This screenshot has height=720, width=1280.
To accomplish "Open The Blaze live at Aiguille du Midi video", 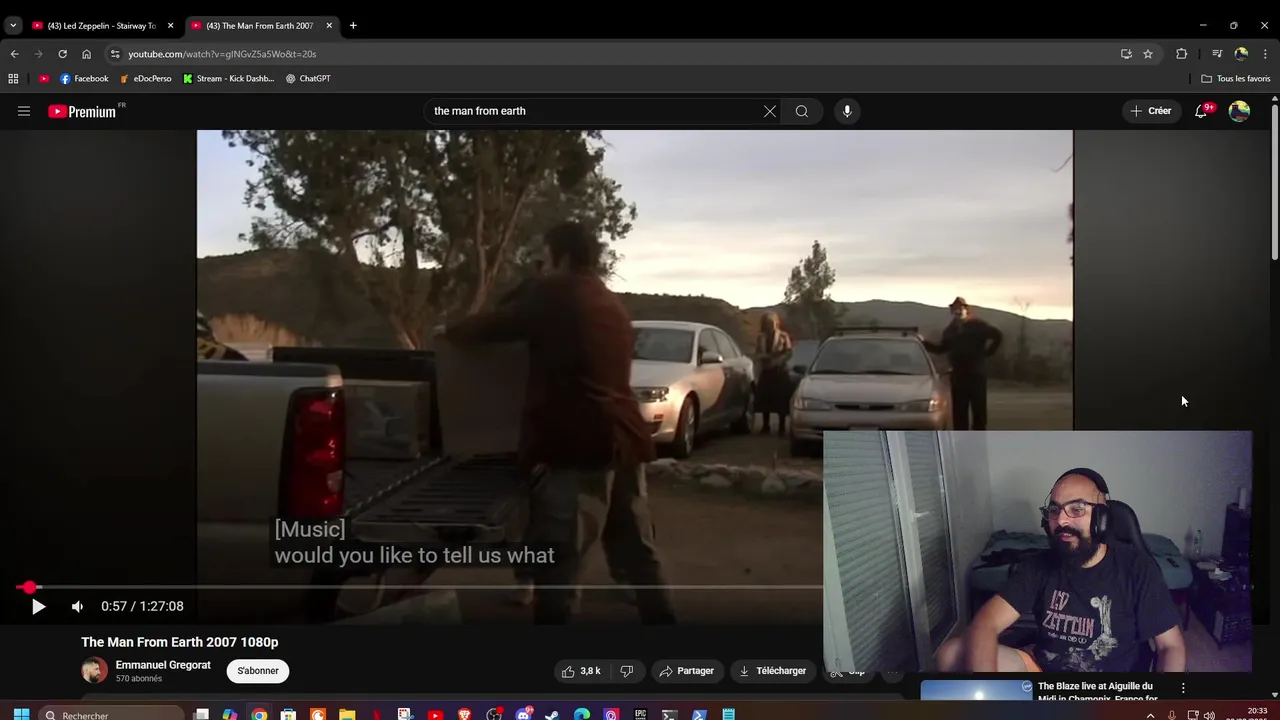I will pos(1097,692).
